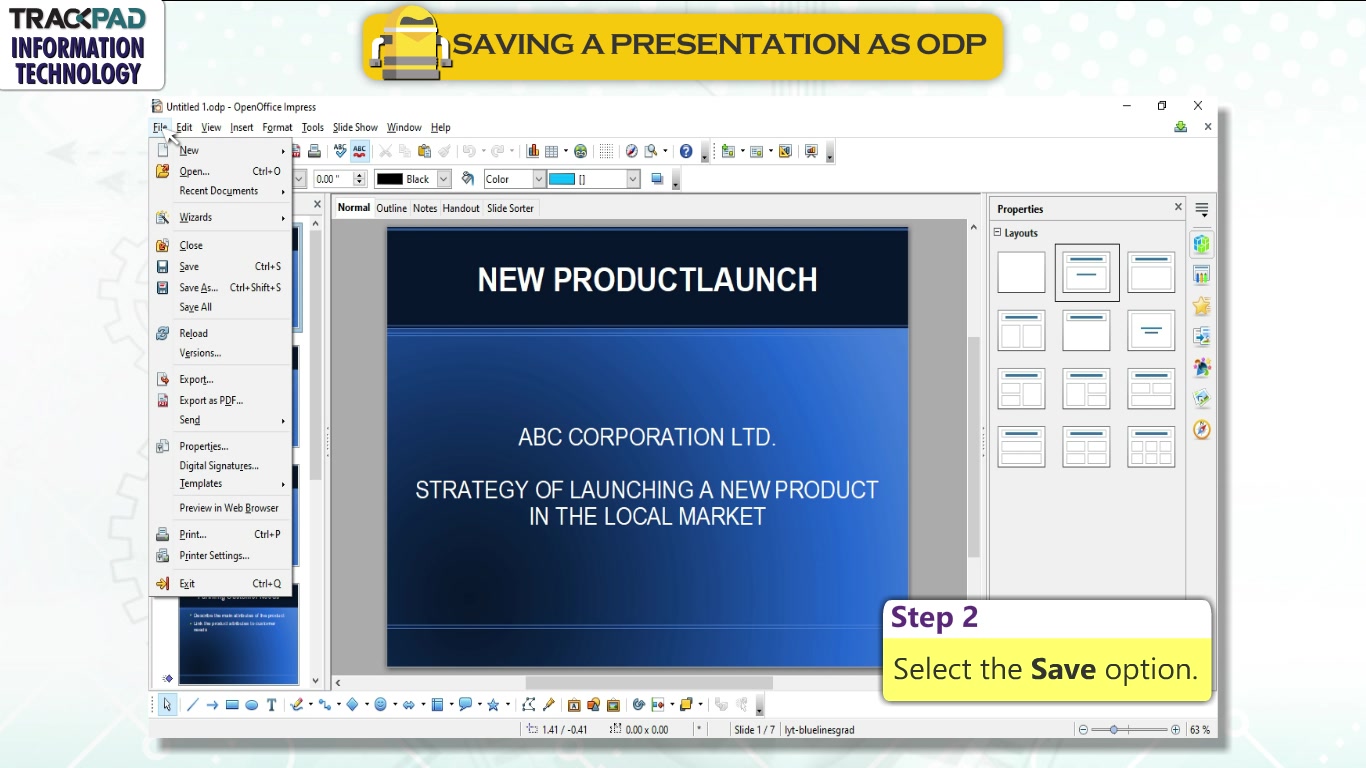Expand the Table icon dropdown arrow

point(565,151)
